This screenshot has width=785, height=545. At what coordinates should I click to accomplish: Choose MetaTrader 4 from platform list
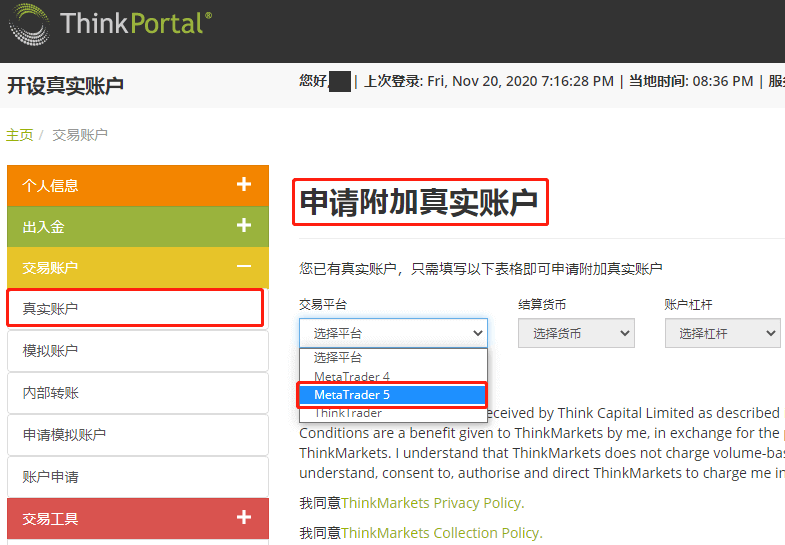click(x=392, y=376)
